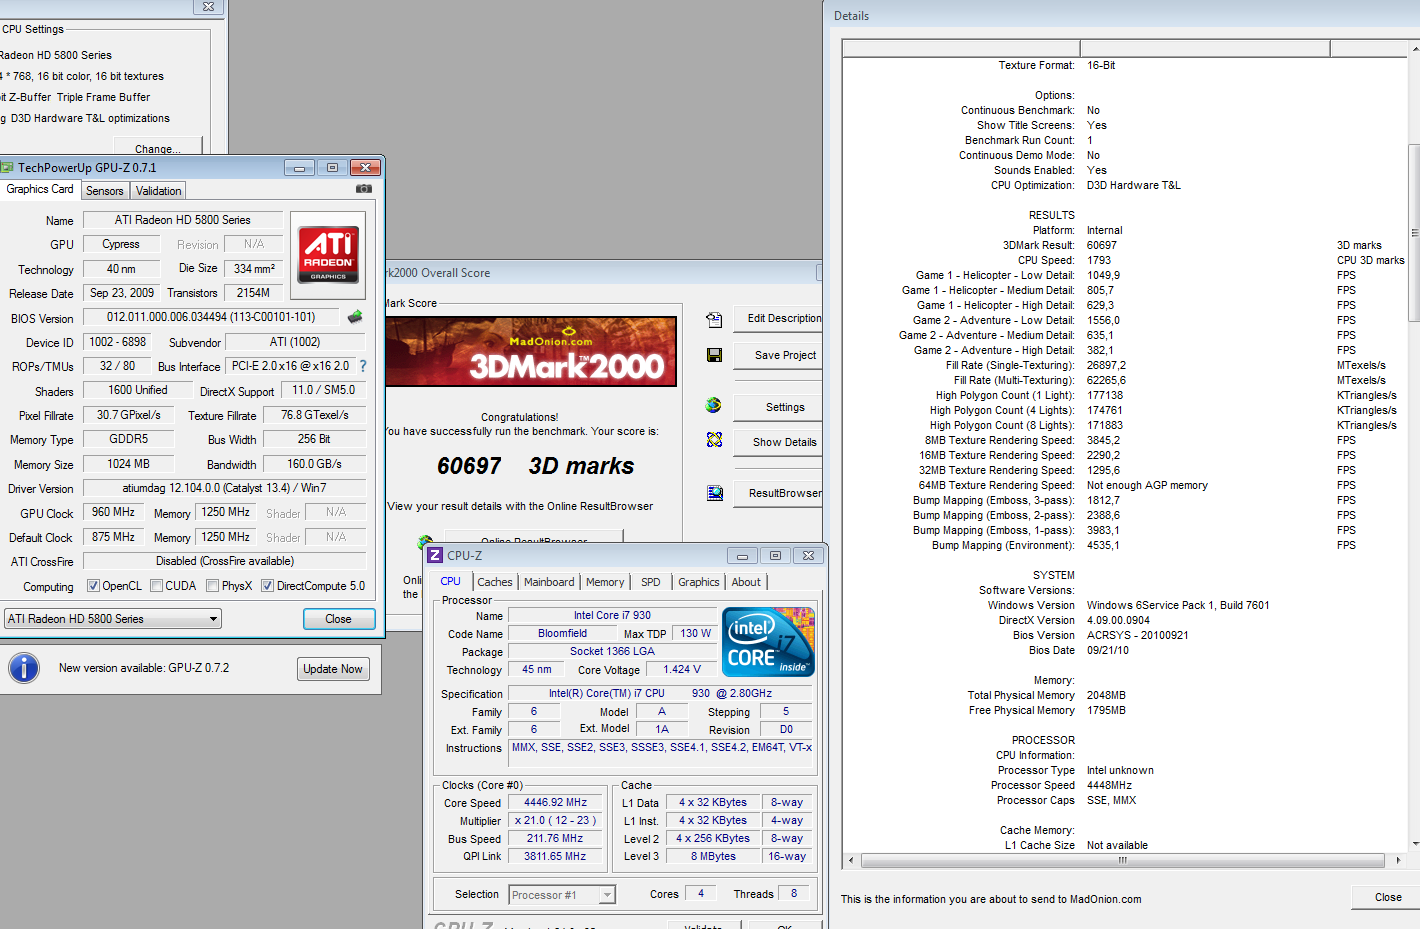Click the Close button in GPU-Z
The image size is (1420, 929).
(339, 619)
